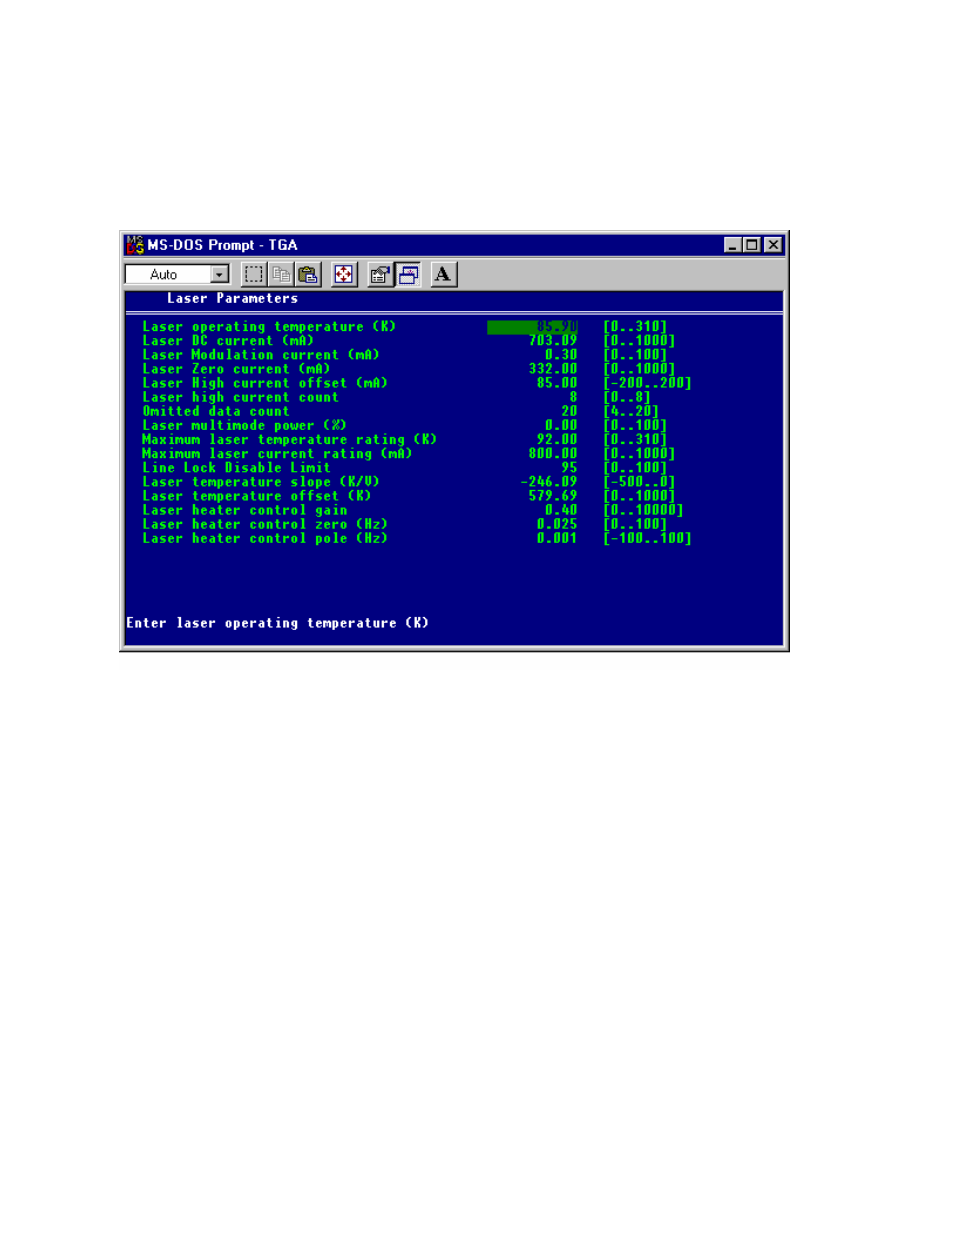
Task: Click the range [0..10000] for heater gain
Action: [643, 510]
